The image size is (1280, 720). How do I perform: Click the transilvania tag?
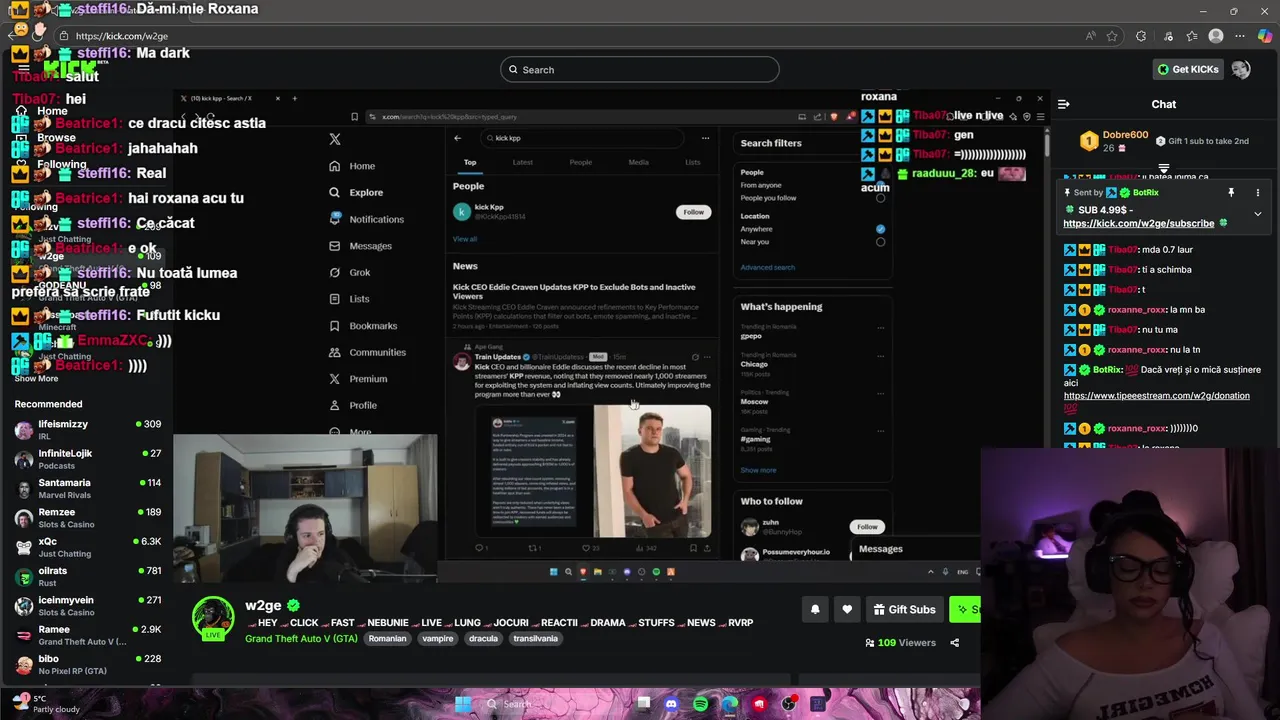click(535, 639)
